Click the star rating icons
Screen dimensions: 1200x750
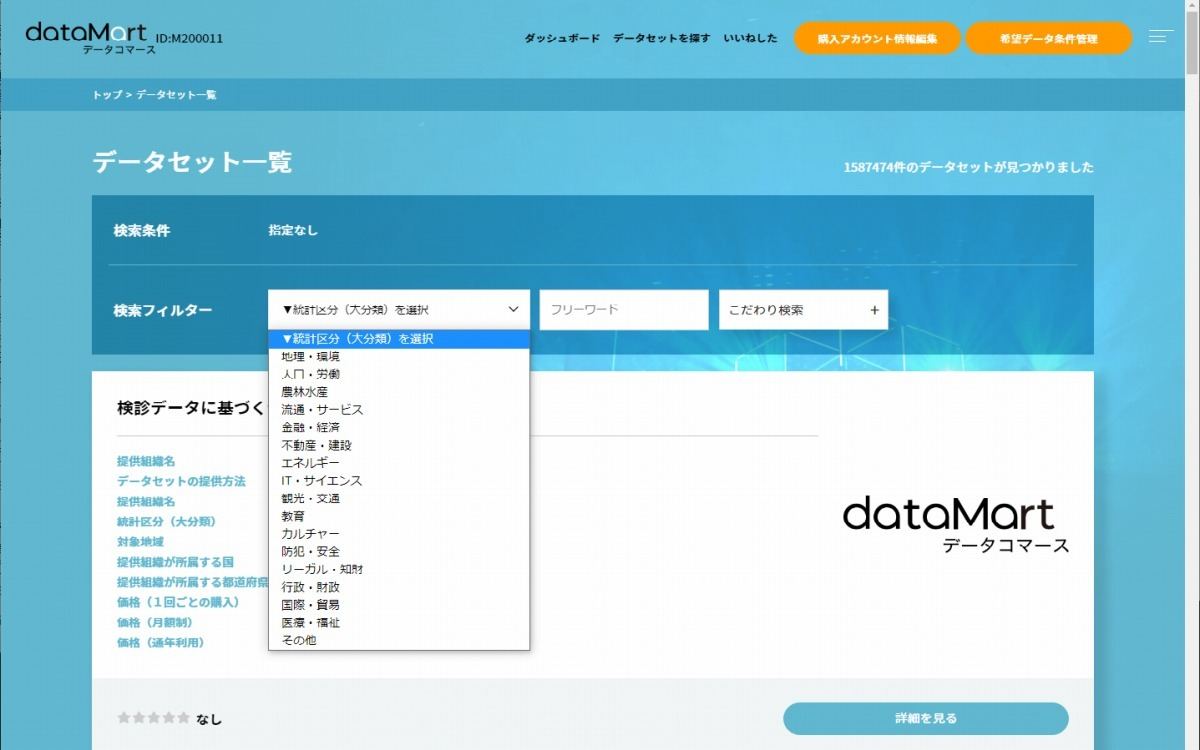(153, 718)
